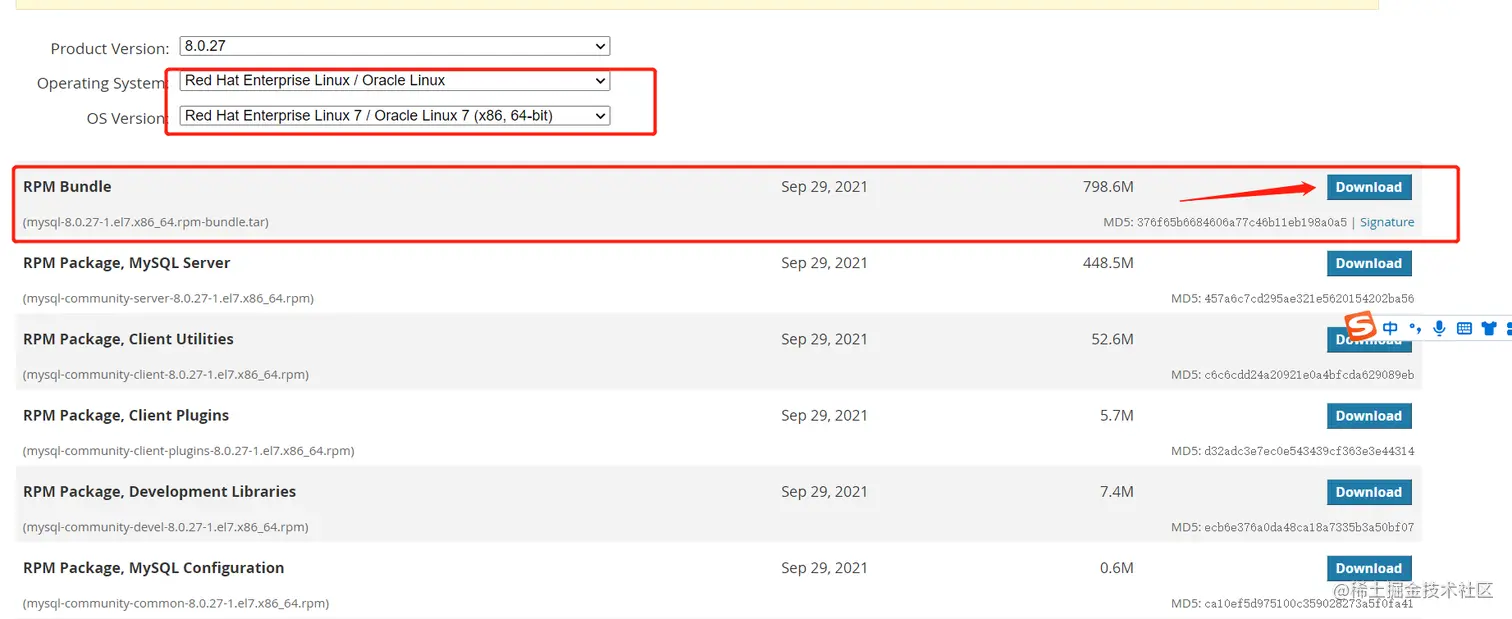Image resolution: width=1512 pixels, height=619 pixels.
Task: Download the Client Plugins RPM package
Action: pos(1369,416)
